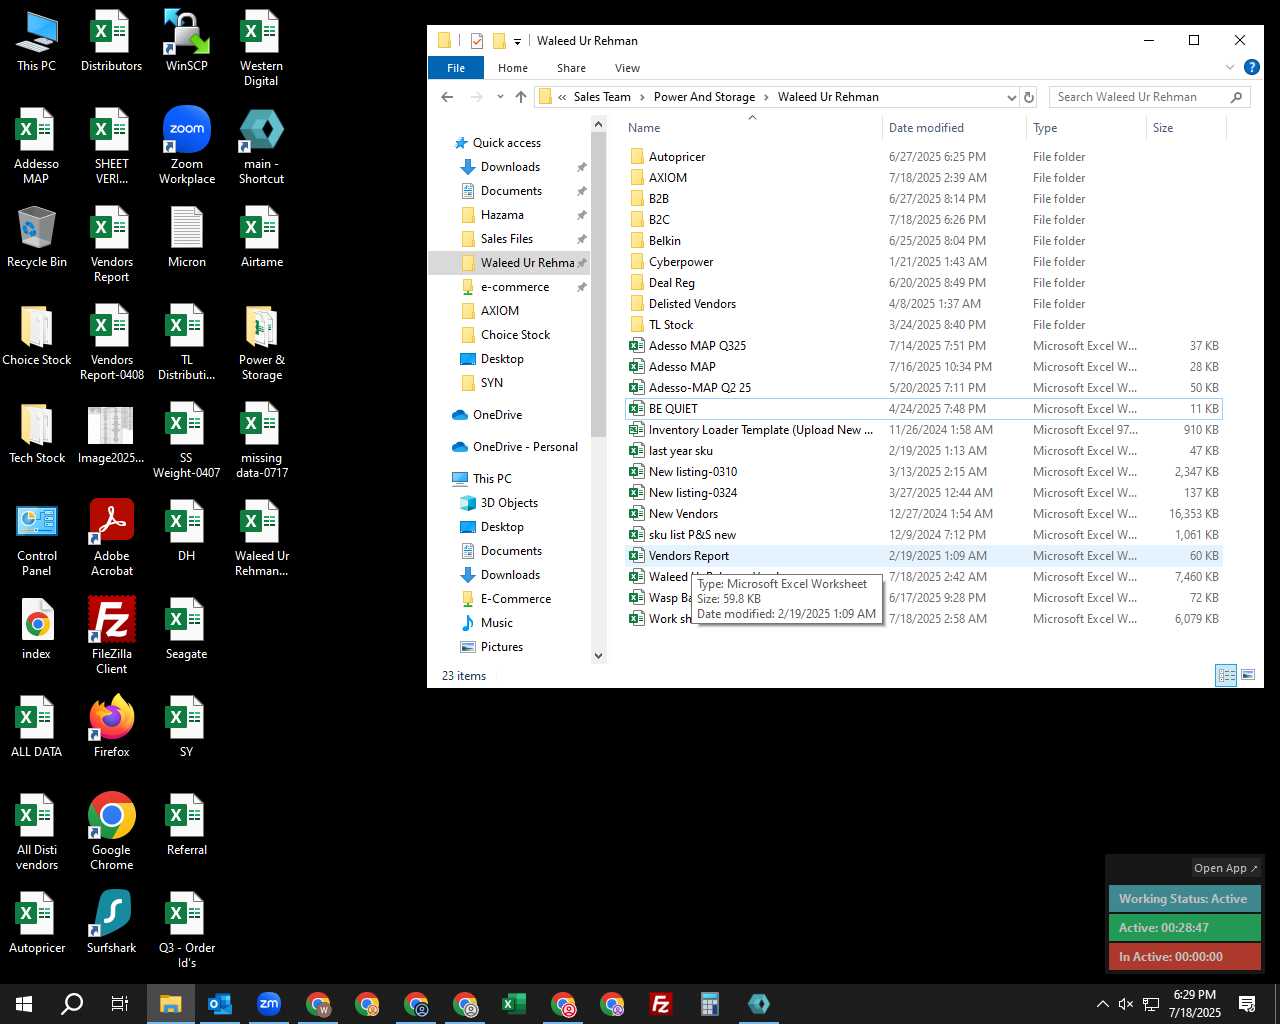Click the chevron after Sales Team in breadcrumb

642,97
